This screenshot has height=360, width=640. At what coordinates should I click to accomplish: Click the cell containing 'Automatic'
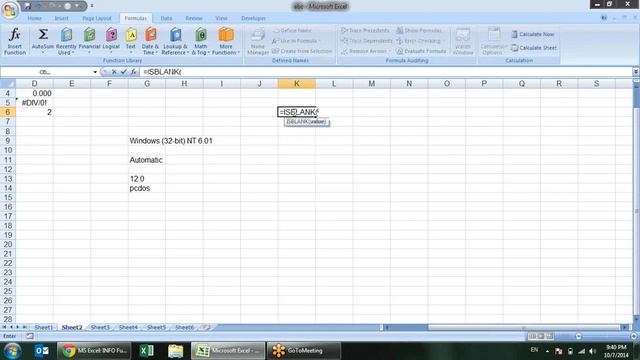tap(146, 160)
